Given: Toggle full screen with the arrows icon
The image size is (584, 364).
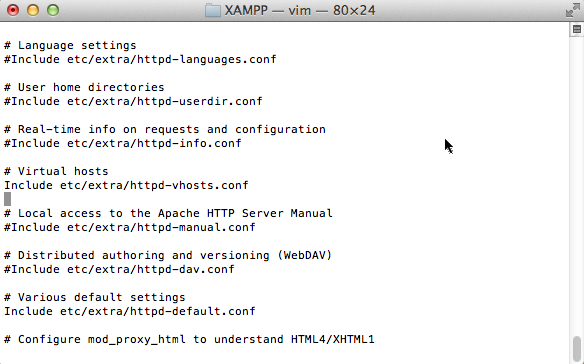Looking at the screenshot, I should (x=572, y=10).
